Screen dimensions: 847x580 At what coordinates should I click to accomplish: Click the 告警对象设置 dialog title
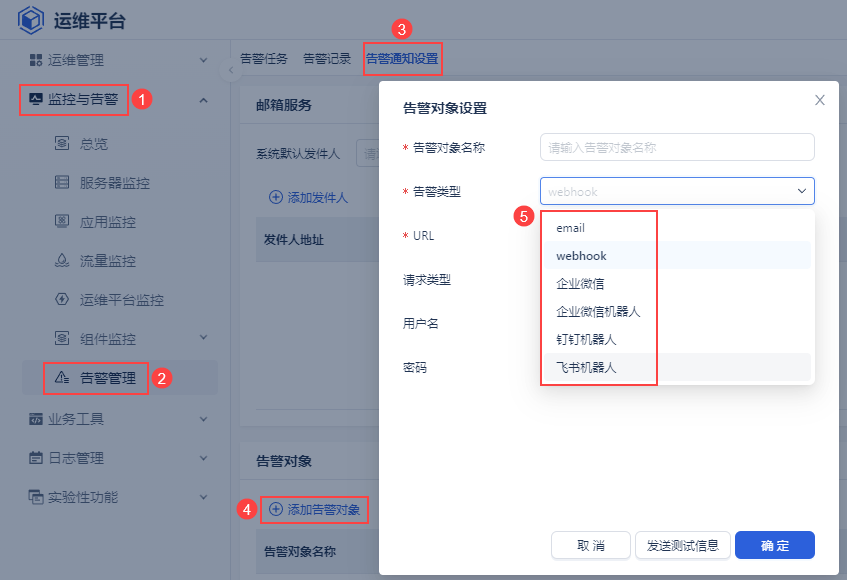445,108
